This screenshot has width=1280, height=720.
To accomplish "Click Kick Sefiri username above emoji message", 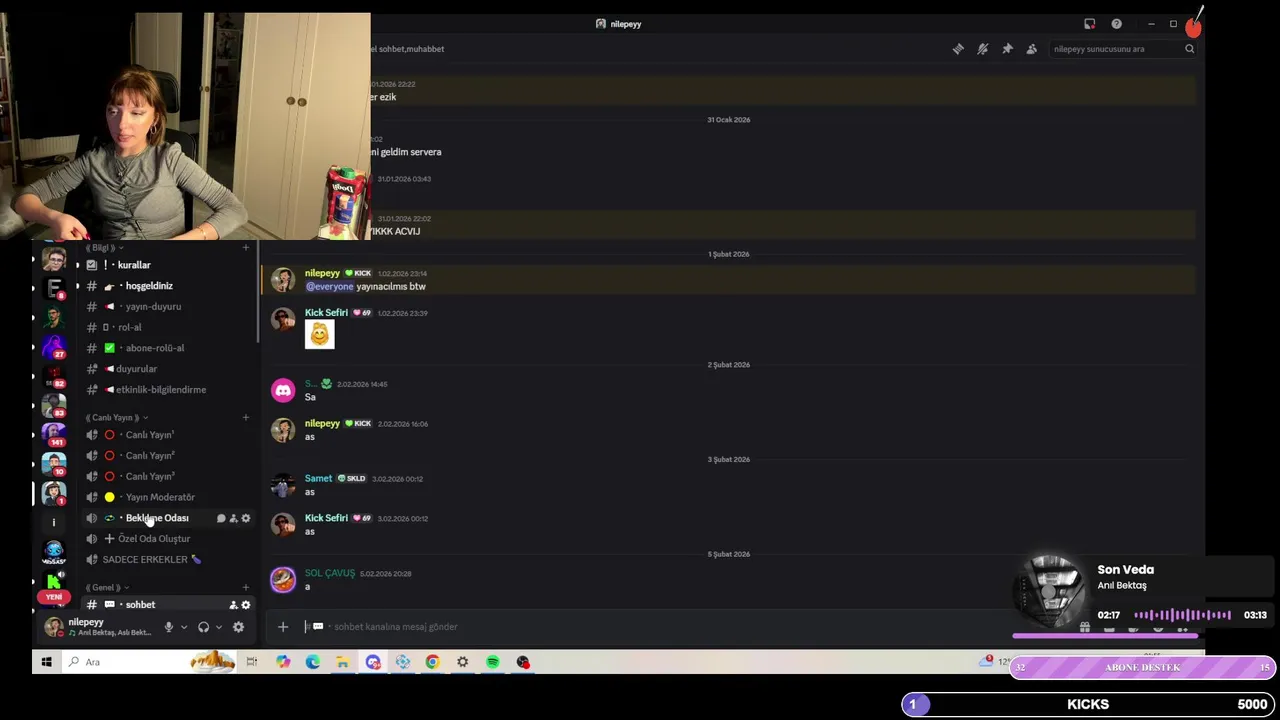I will click(326, 313).
